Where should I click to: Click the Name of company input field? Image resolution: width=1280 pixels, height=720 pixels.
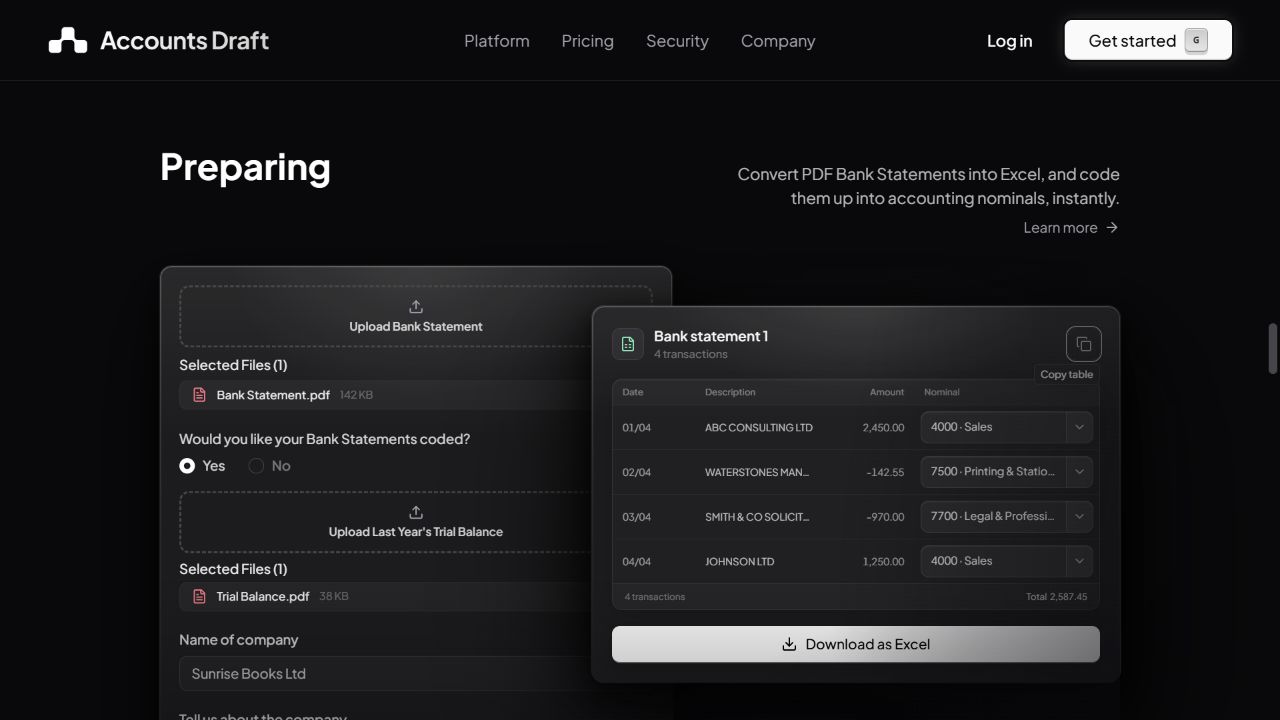tap(416, 674)
